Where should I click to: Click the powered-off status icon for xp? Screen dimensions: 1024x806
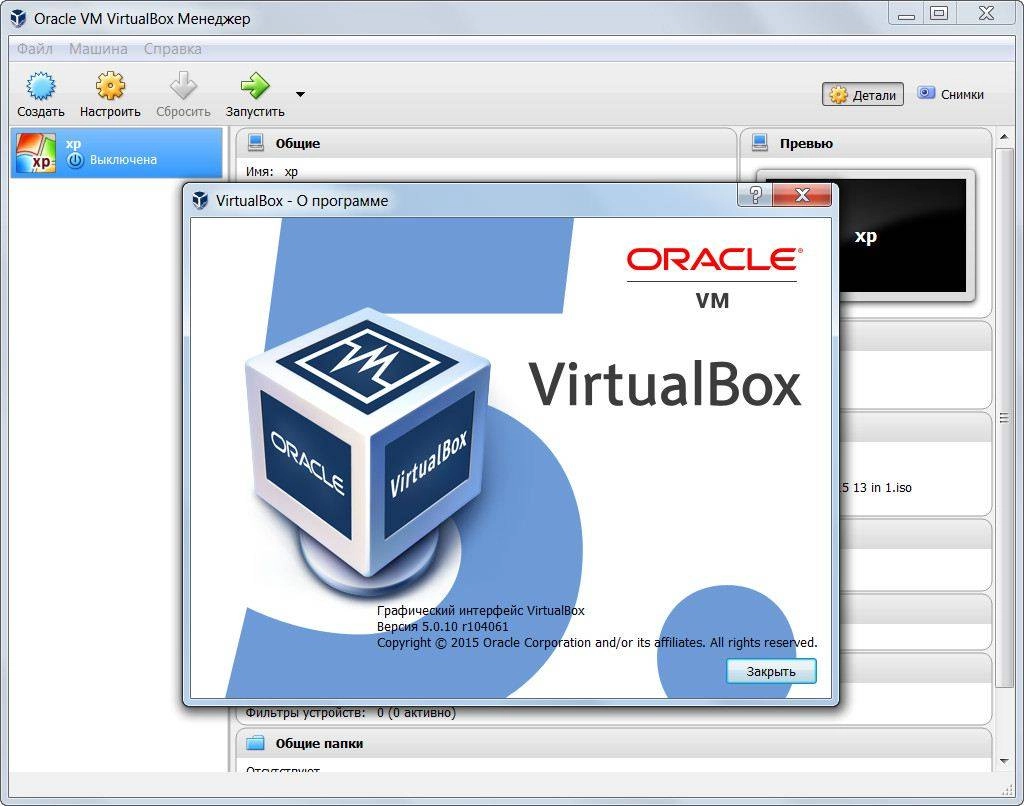tap(75, 160)
